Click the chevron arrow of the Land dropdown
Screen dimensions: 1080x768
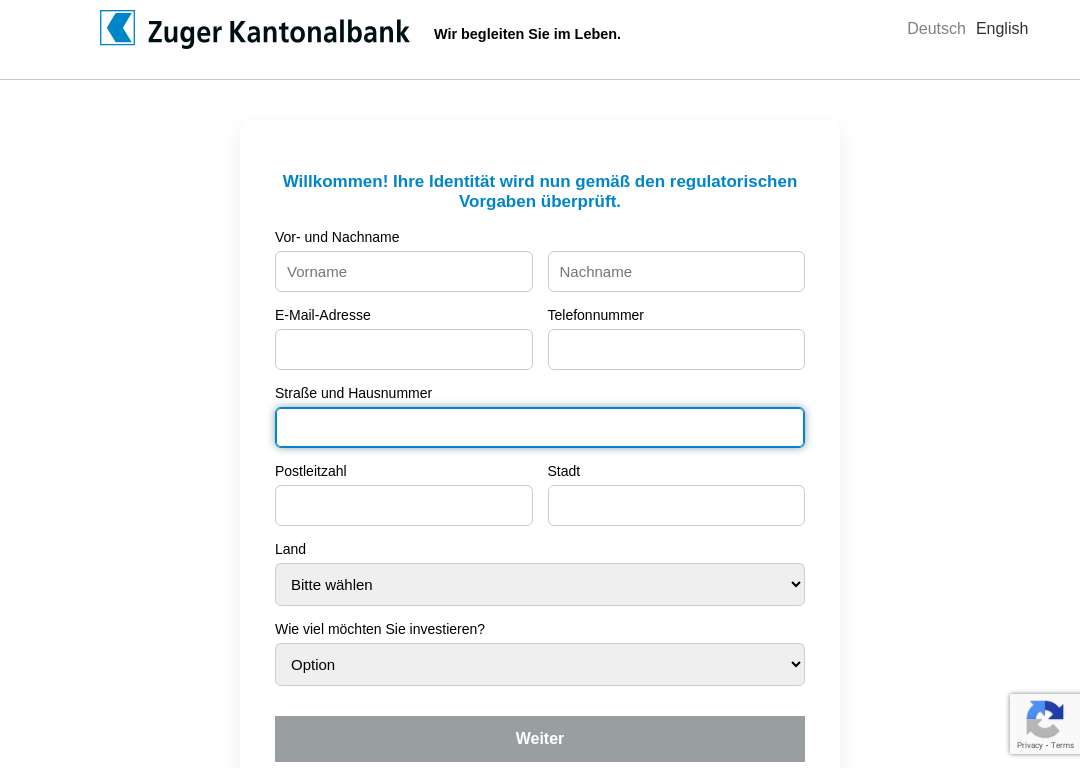[796, 585]
